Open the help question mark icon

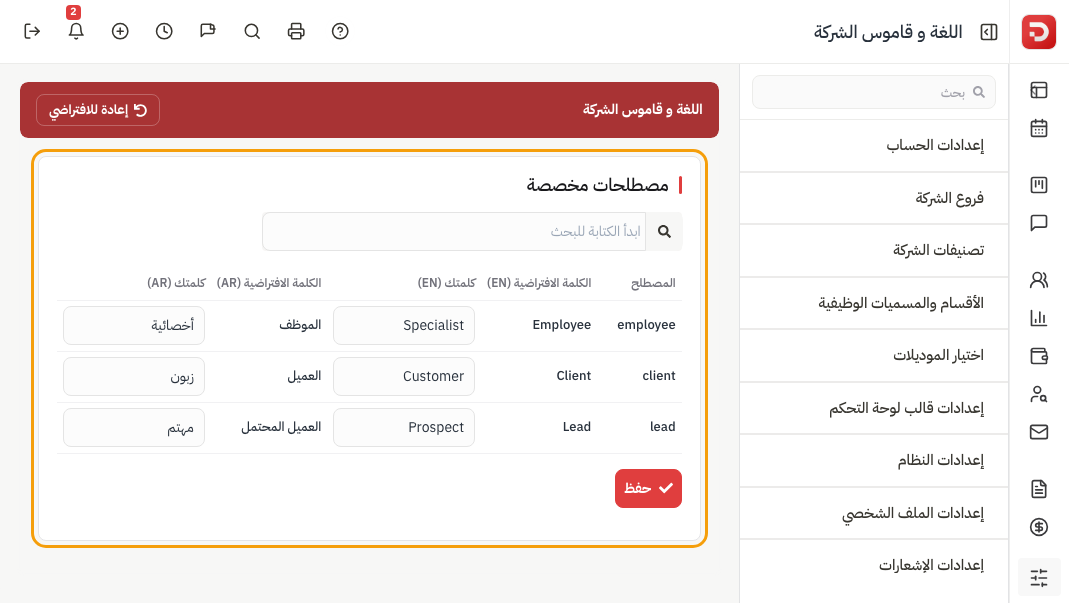340,31
